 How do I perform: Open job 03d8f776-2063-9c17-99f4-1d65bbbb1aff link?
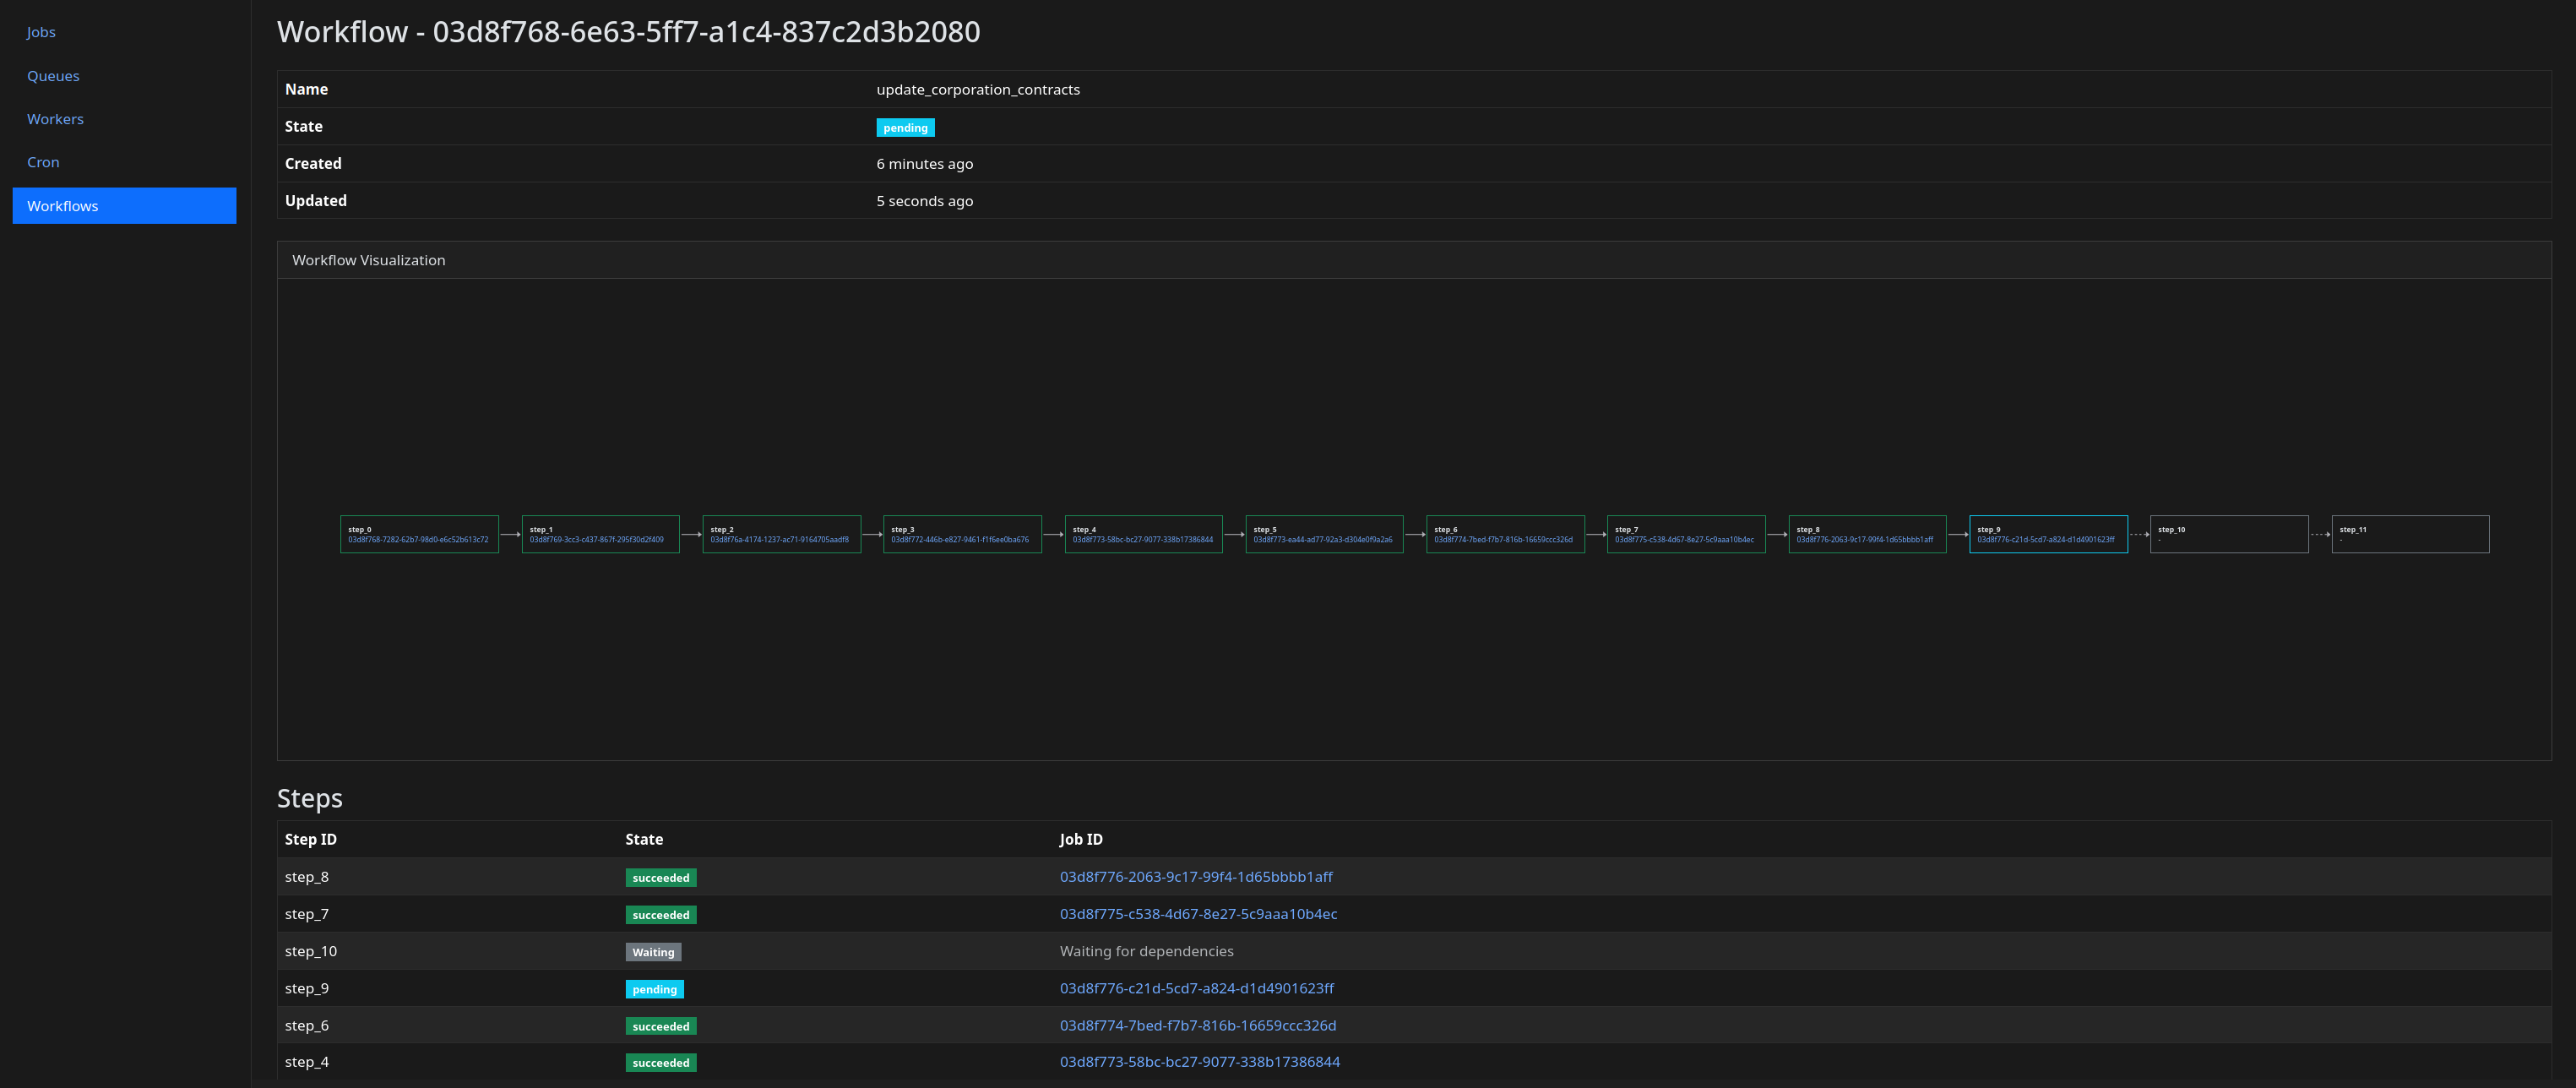click(x=1196, y=877)
